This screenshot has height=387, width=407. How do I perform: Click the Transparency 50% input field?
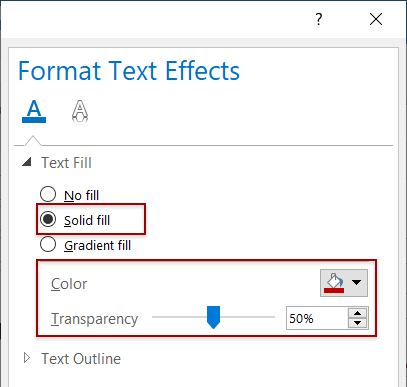coord(317,318)
